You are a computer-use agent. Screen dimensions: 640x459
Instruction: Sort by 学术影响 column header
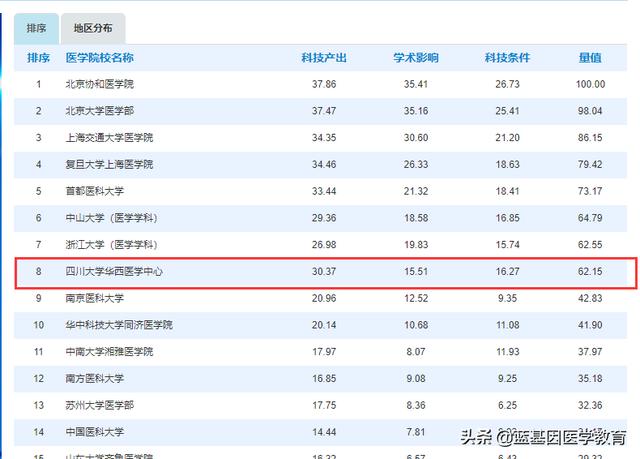[416, 58]
